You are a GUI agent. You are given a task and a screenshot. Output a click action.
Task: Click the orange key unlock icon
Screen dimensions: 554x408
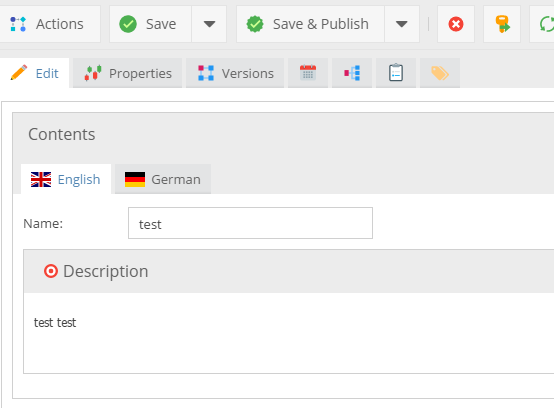click(502, 24)
